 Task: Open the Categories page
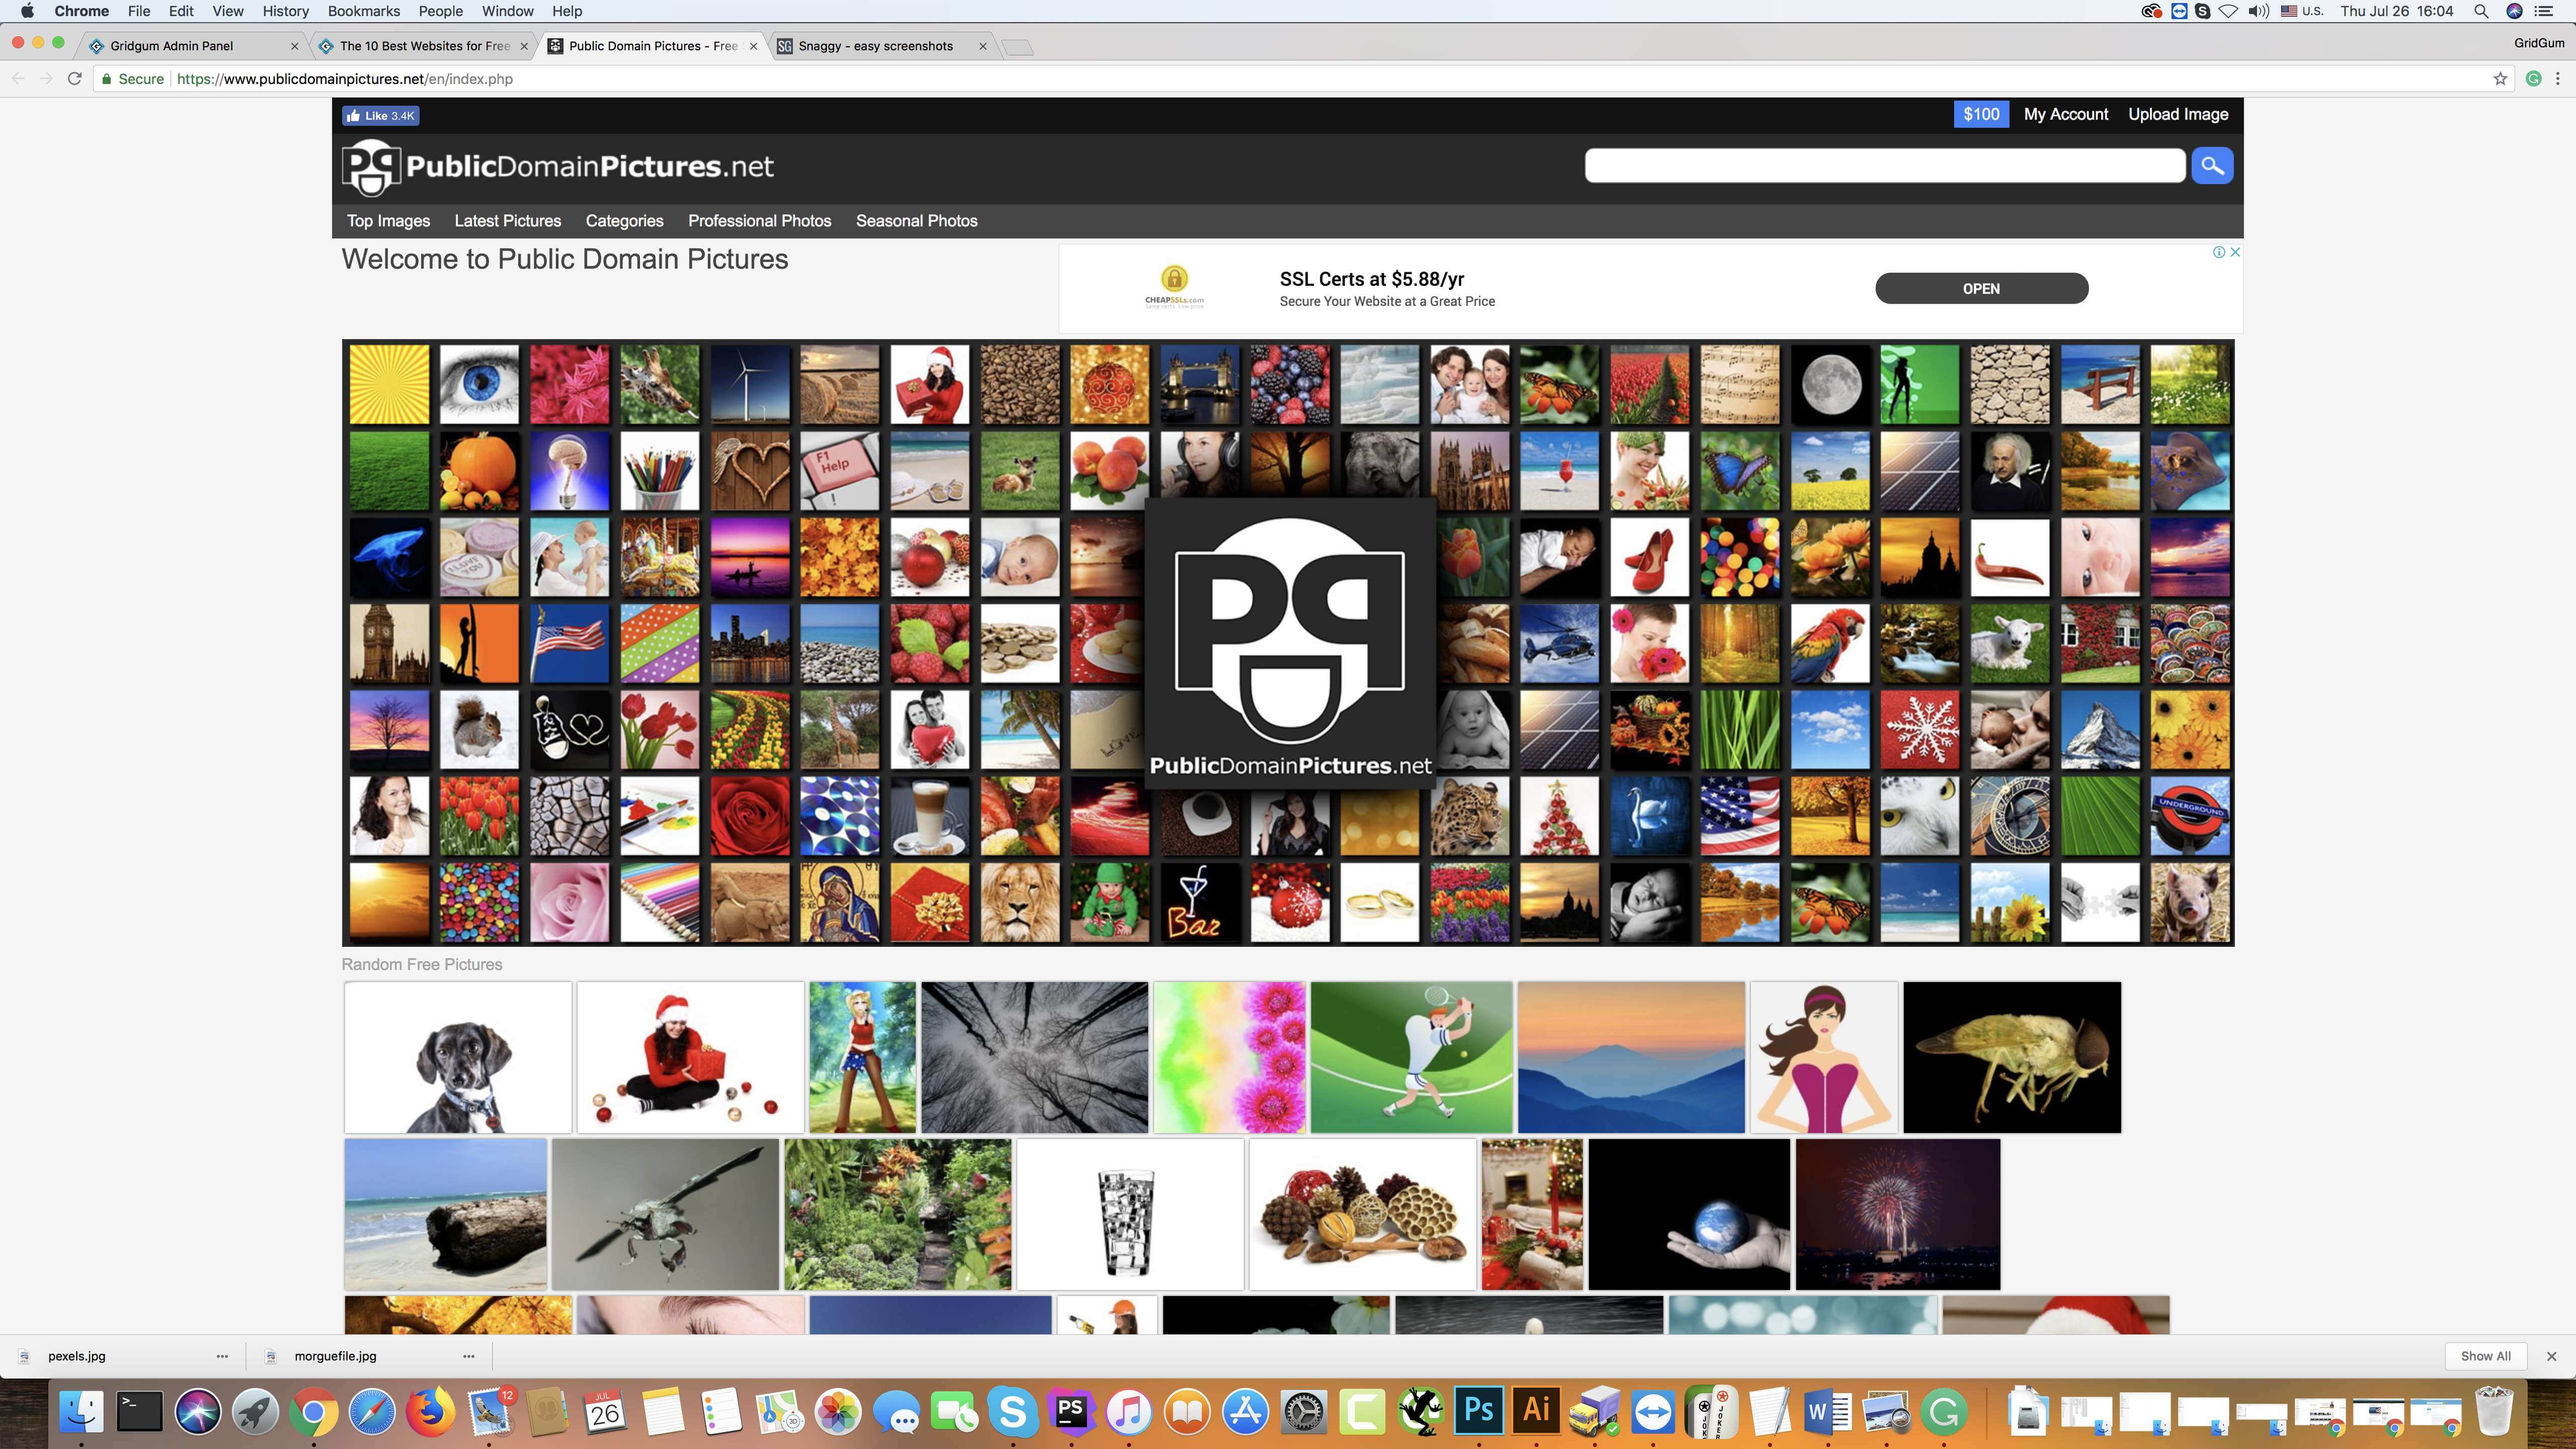pyautogui.click(x=624, y=221)
